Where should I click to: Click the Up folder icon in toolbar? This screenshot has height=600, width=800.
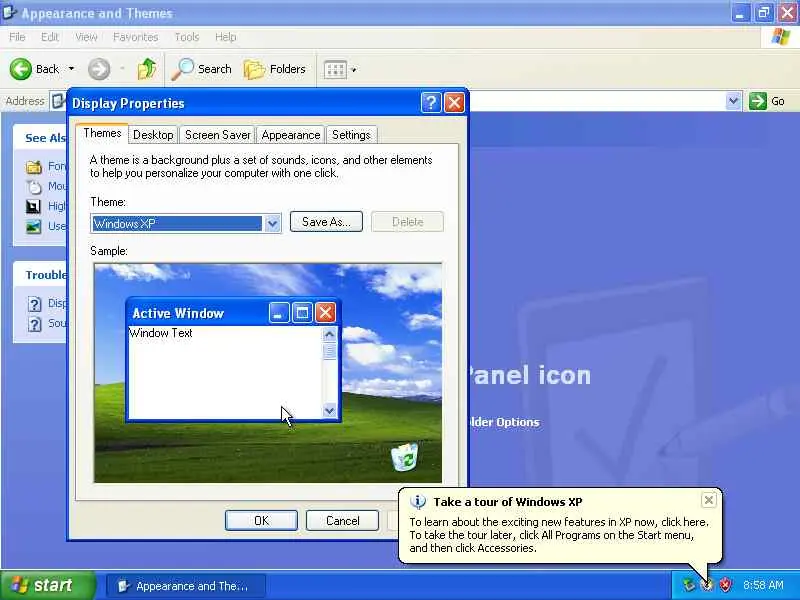pos(147,69)
